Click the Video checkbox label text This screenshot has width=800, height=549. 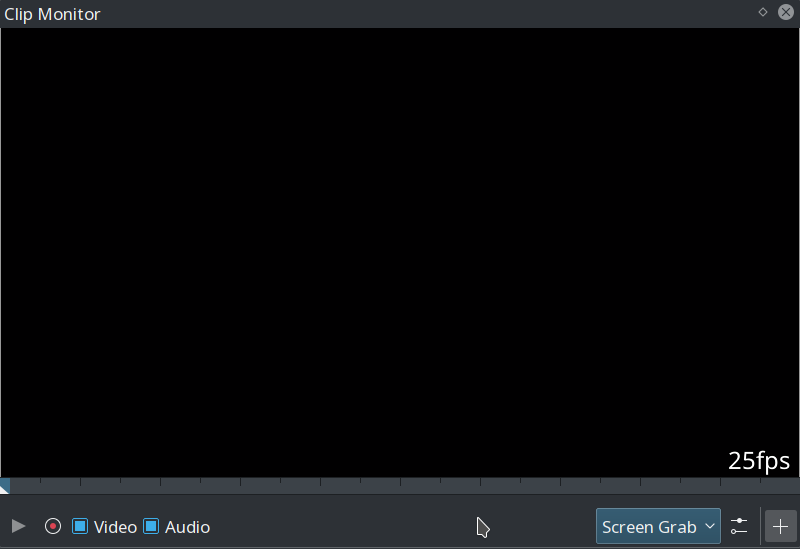coord(115,527)
